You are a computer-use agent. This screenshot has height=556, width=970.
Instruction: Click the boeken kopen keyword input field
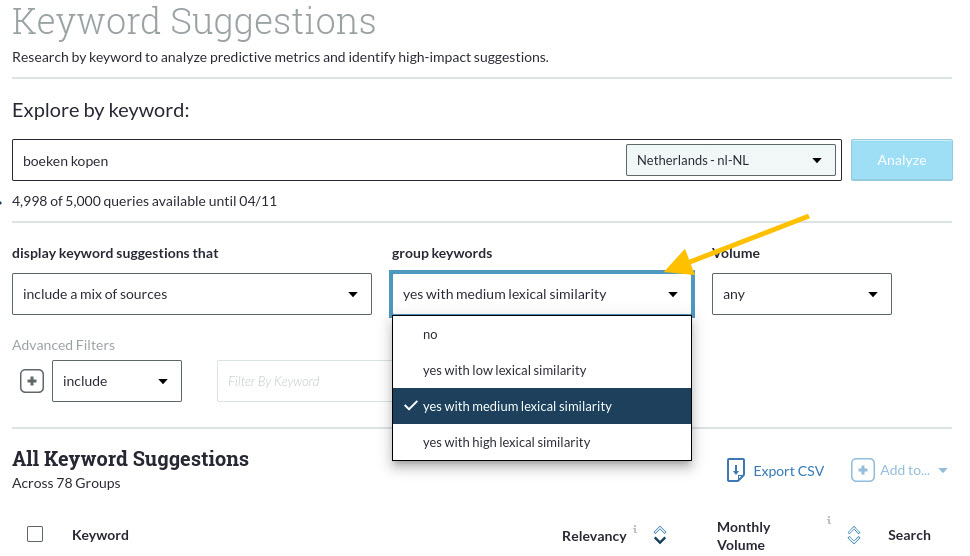[x=315, y=160]
